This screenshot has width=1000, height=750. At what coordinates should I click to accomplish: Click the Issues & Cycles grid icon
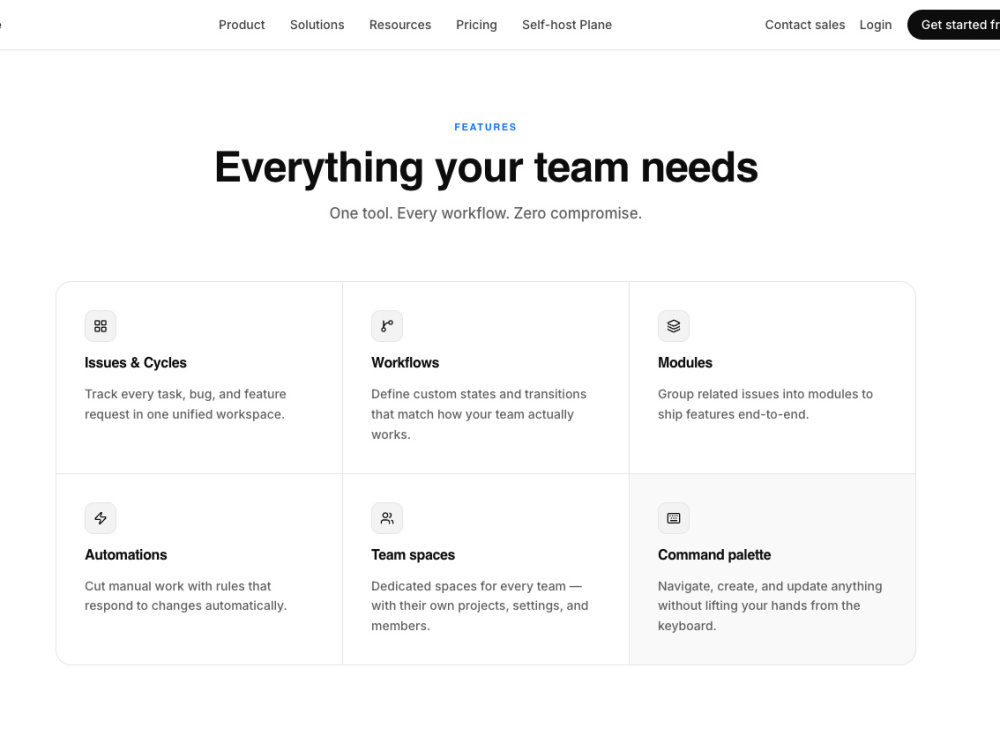(100, 326)
